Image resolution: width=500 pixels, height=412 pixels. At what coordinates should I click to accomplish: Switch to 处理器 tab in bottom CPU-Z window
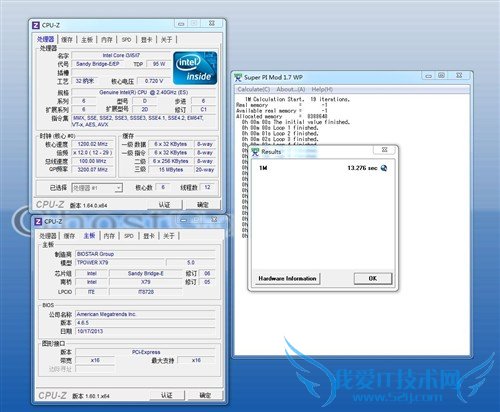point(48,236)
